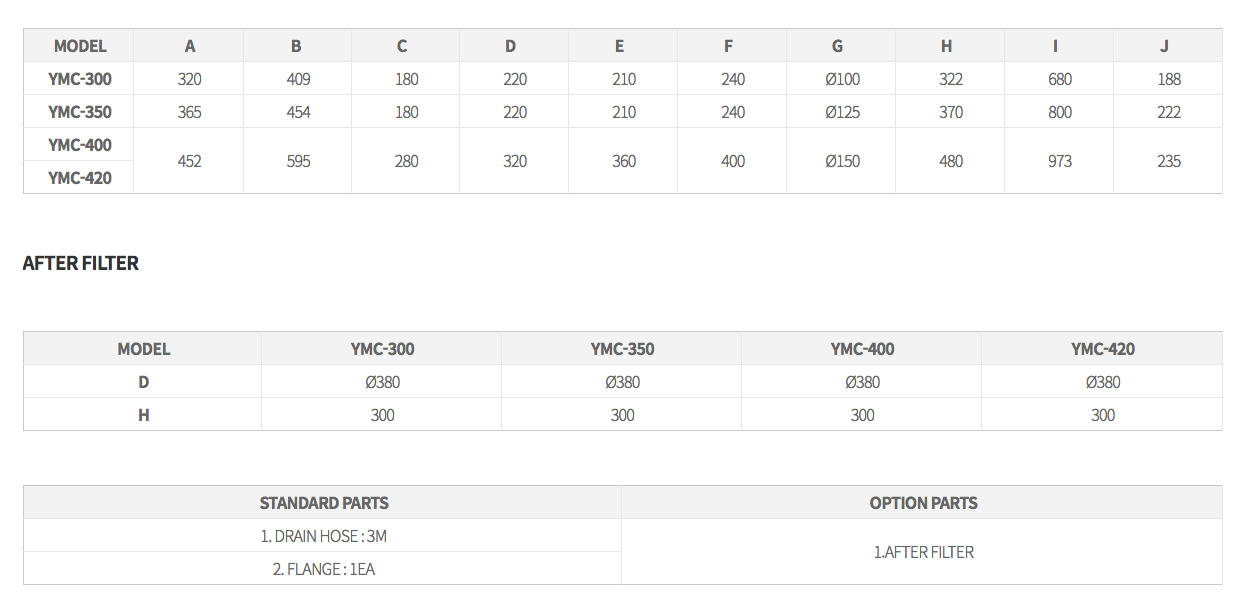Image resolution: width=1233 pixels, height=606 pixels.
Task: Click the YMC-300 row label in top table
Action: tap(79, 79)
